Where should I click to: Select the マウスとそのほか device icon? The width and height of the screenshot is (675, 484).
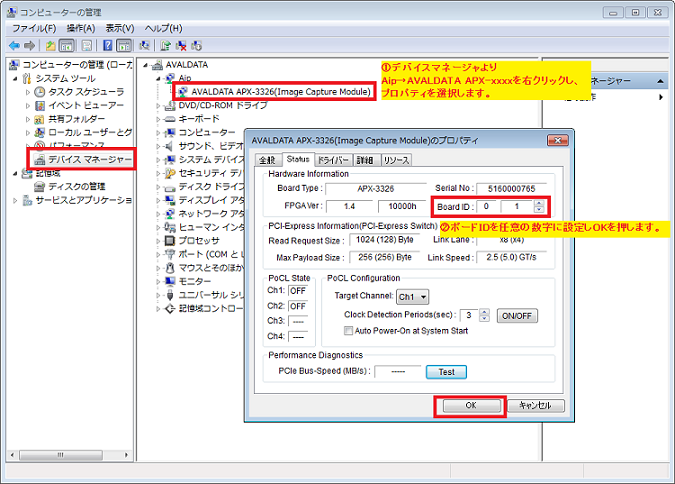170,268
